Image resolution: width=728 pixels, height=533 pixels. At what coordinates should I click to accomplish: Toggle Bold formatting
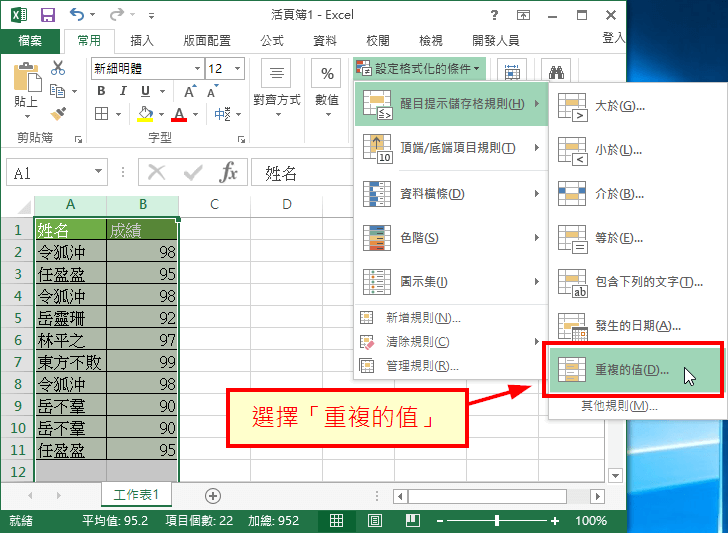point(101,91)
